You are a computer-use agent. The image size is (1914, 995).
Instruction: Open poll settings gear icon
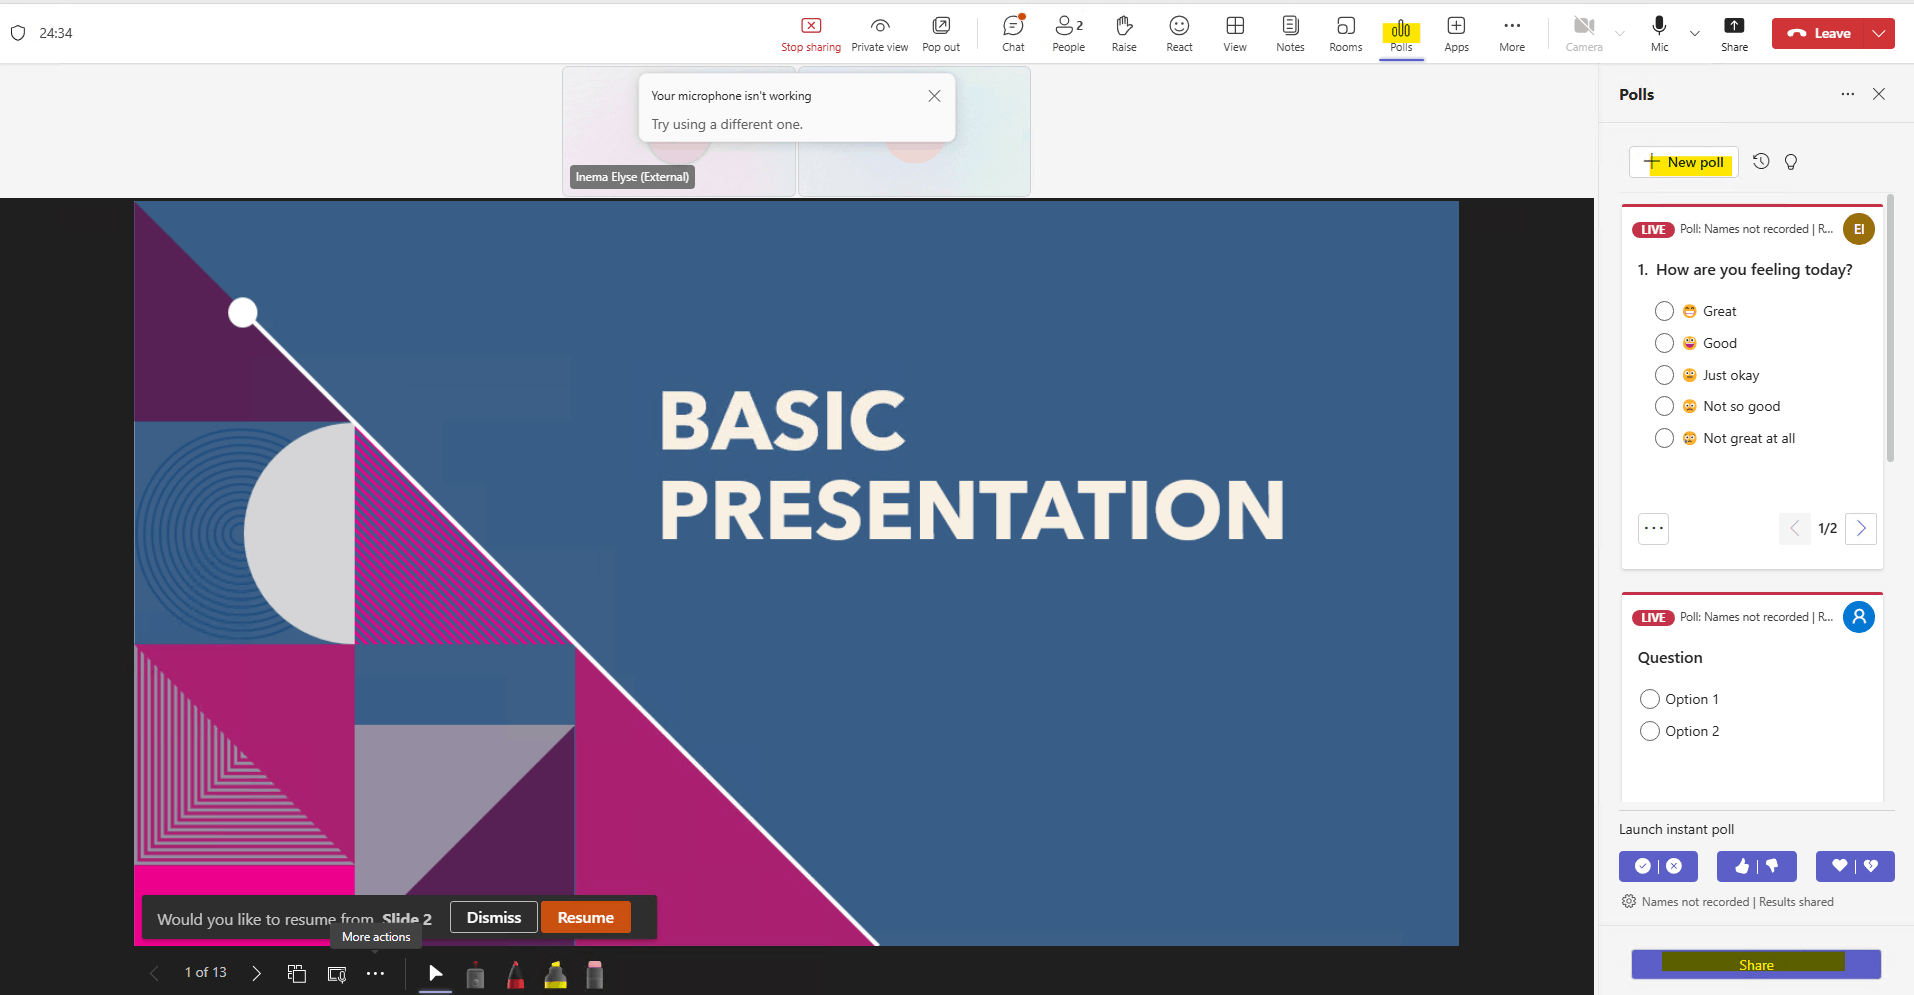click(1628, 901)
